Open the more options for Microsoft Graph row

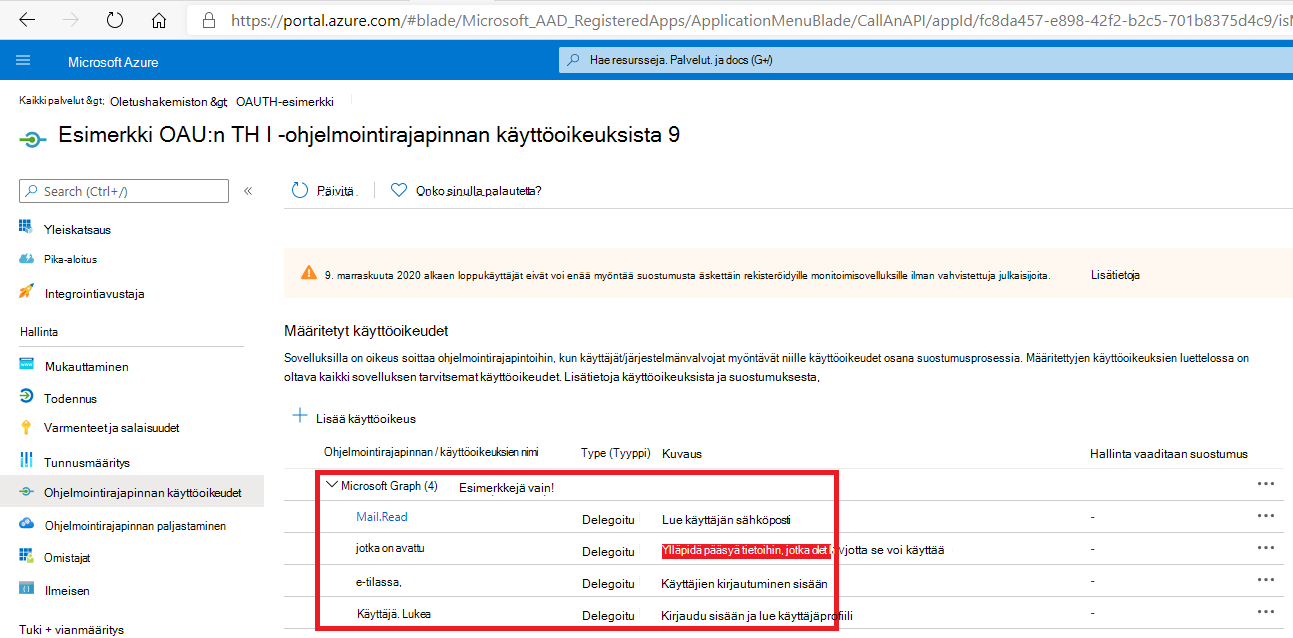(1265, 484)
